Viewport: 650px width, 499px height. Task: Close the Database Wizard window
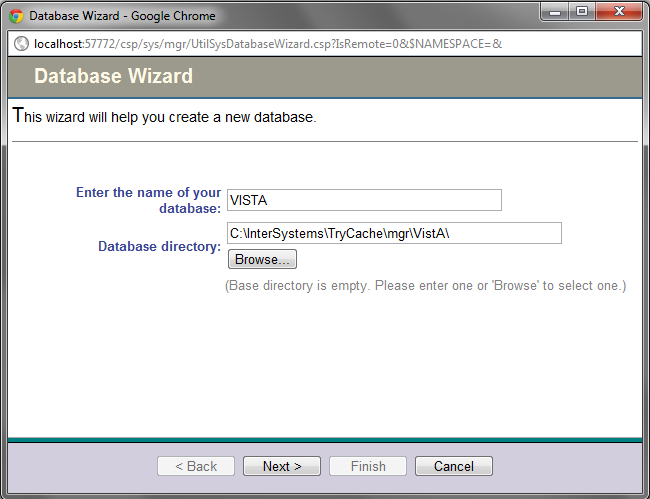point(618,12)
